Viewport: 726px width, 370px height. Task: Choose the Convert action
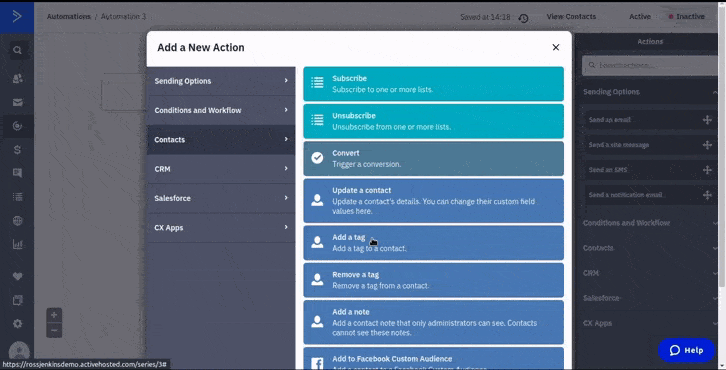433,158
